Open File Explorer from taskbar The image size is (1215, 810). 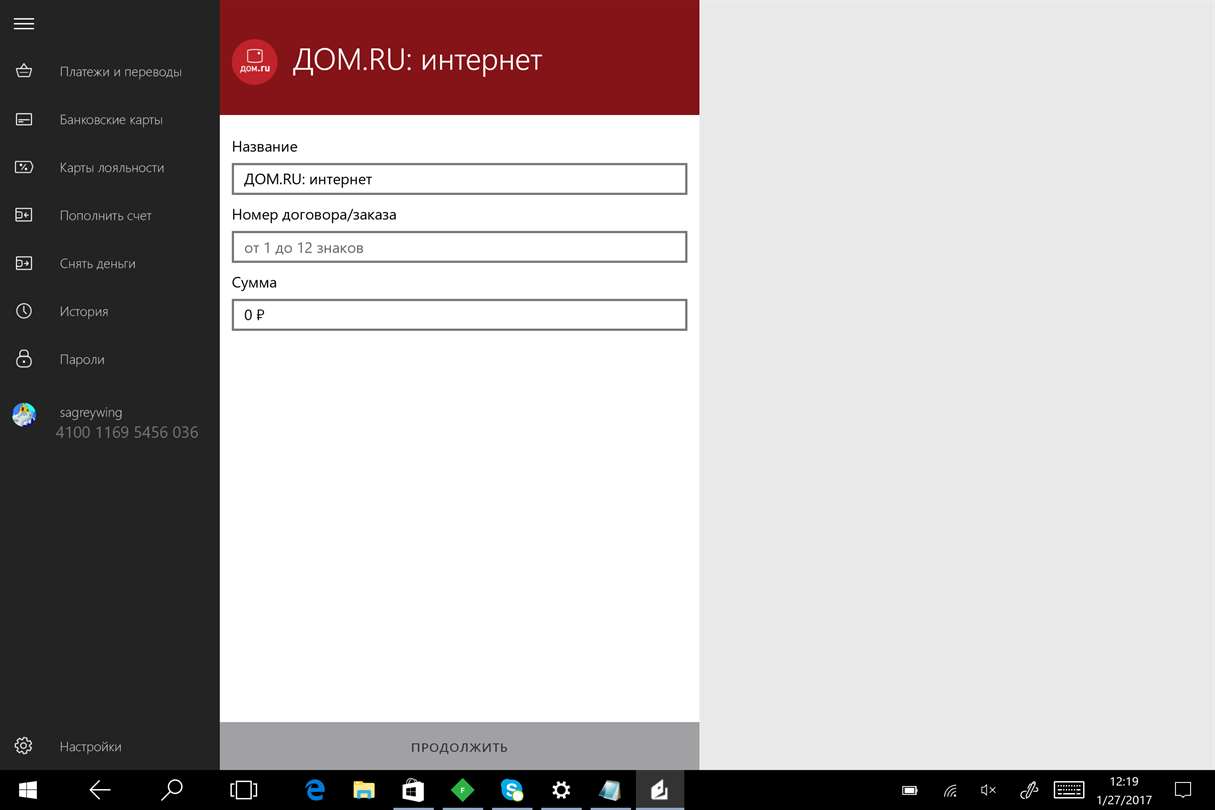pos(364,790)
